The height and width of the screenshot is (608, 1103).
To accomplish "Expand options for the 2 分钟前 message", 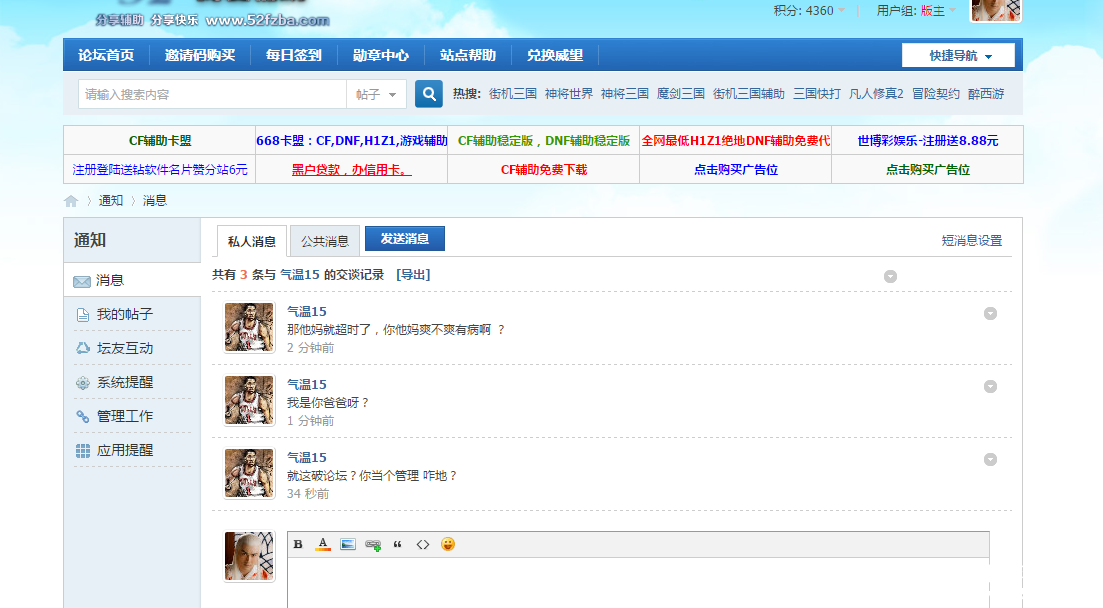I will click(x=990, y=314).
